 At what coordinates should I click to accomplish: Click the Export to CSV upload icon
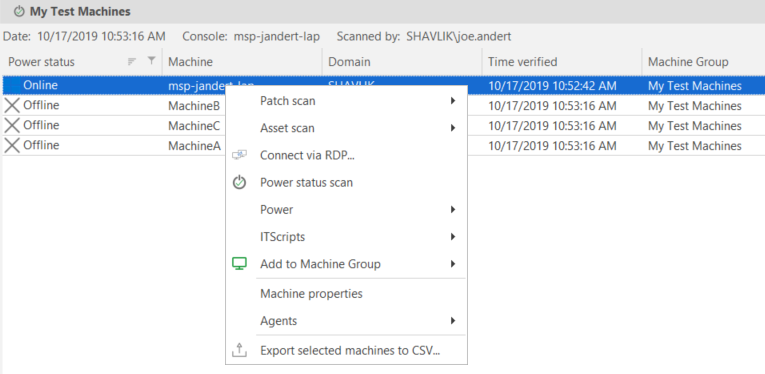tap(239, 350)
